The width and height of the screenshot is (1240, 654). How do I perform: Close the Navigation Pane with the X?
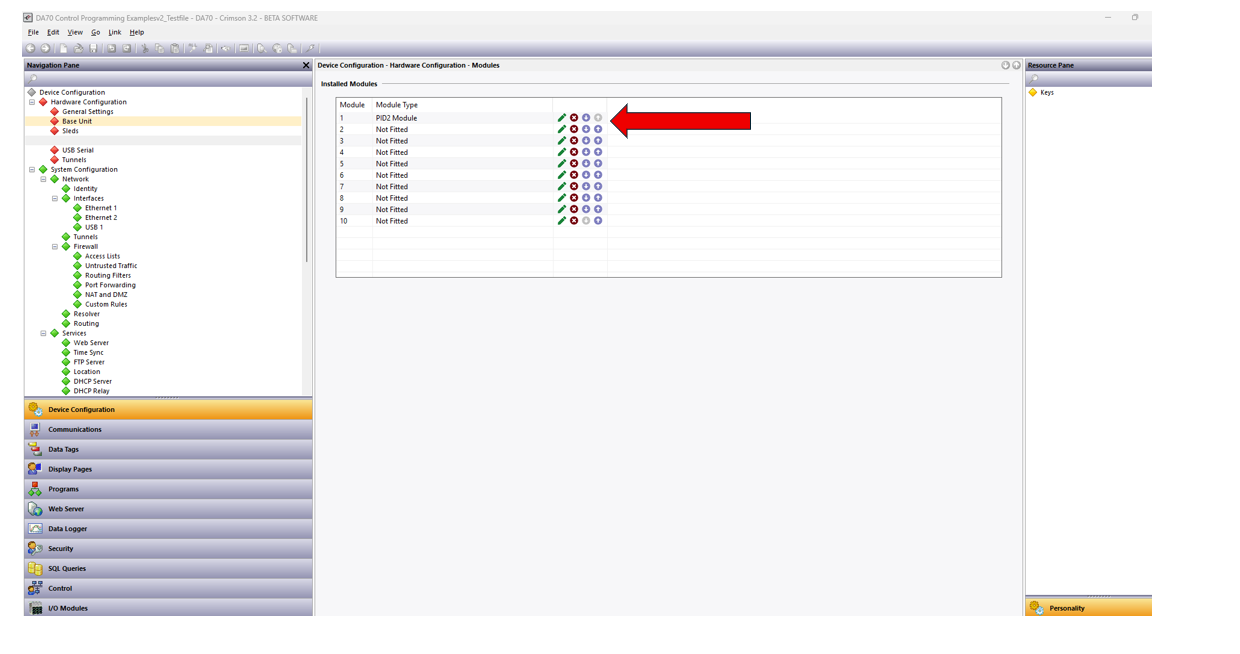coord(306,65)
